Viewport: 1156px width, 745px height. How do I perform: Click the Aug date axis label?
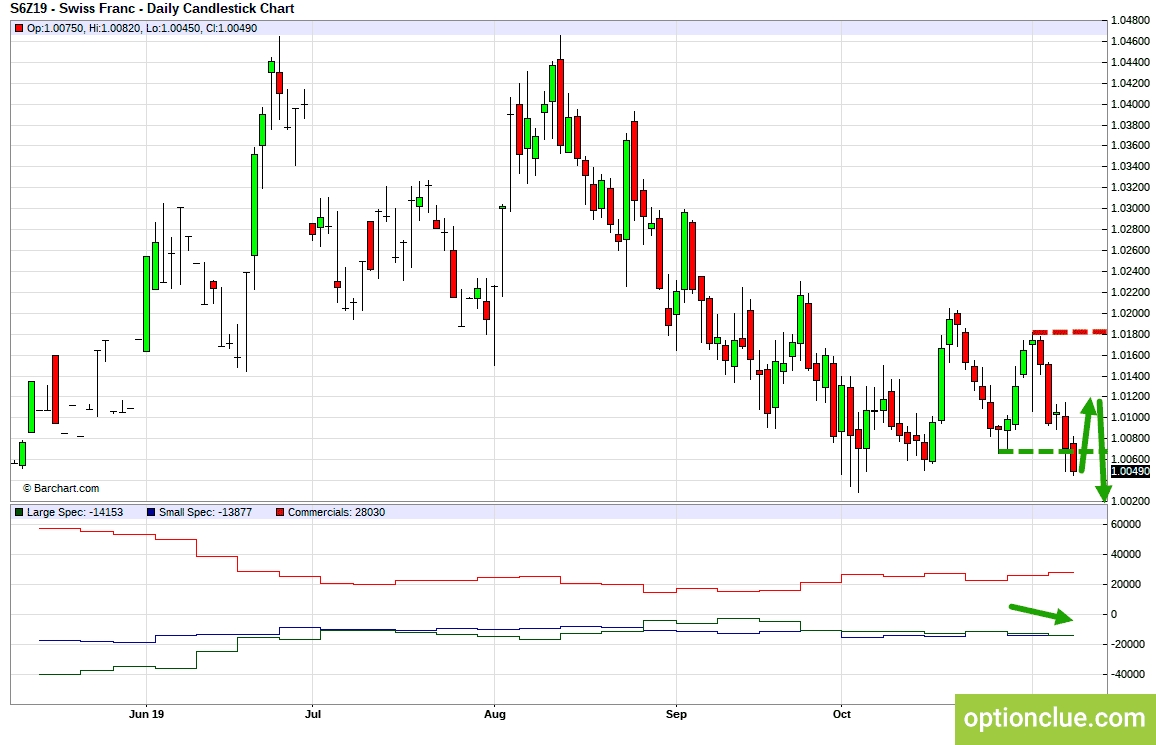tap(494, 714)
